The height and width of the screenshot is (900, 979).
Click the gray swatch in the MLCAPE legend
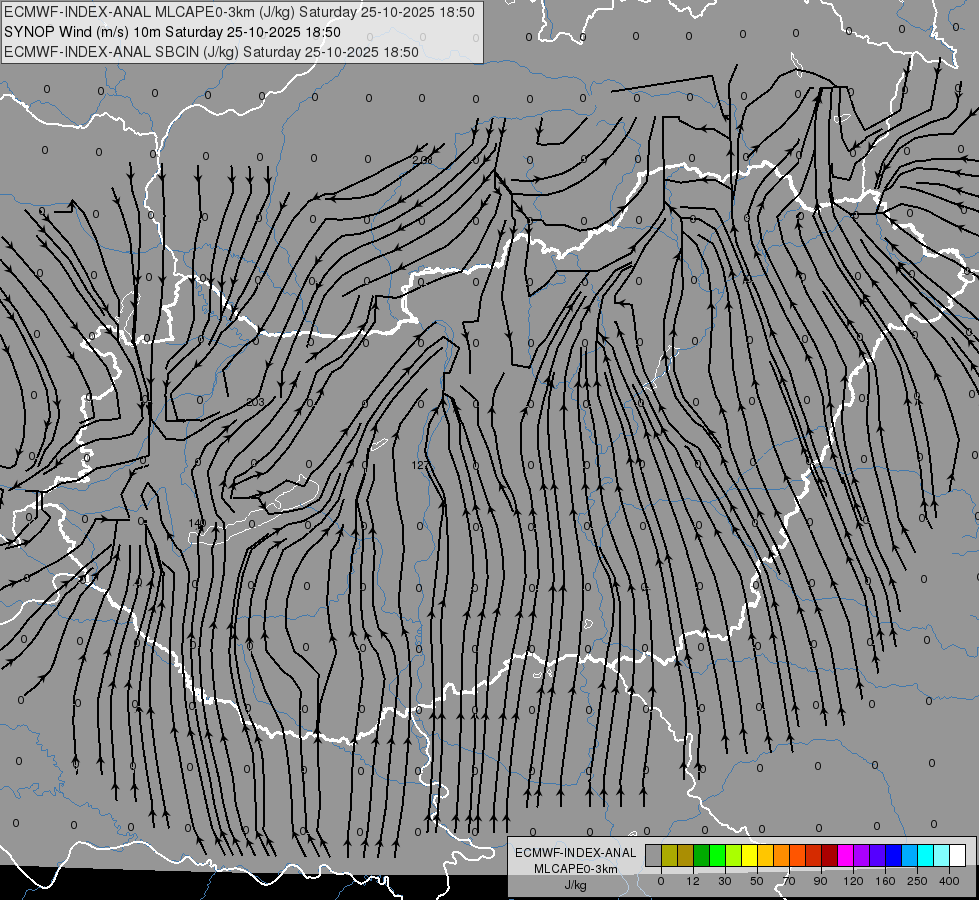click(654, 855)
